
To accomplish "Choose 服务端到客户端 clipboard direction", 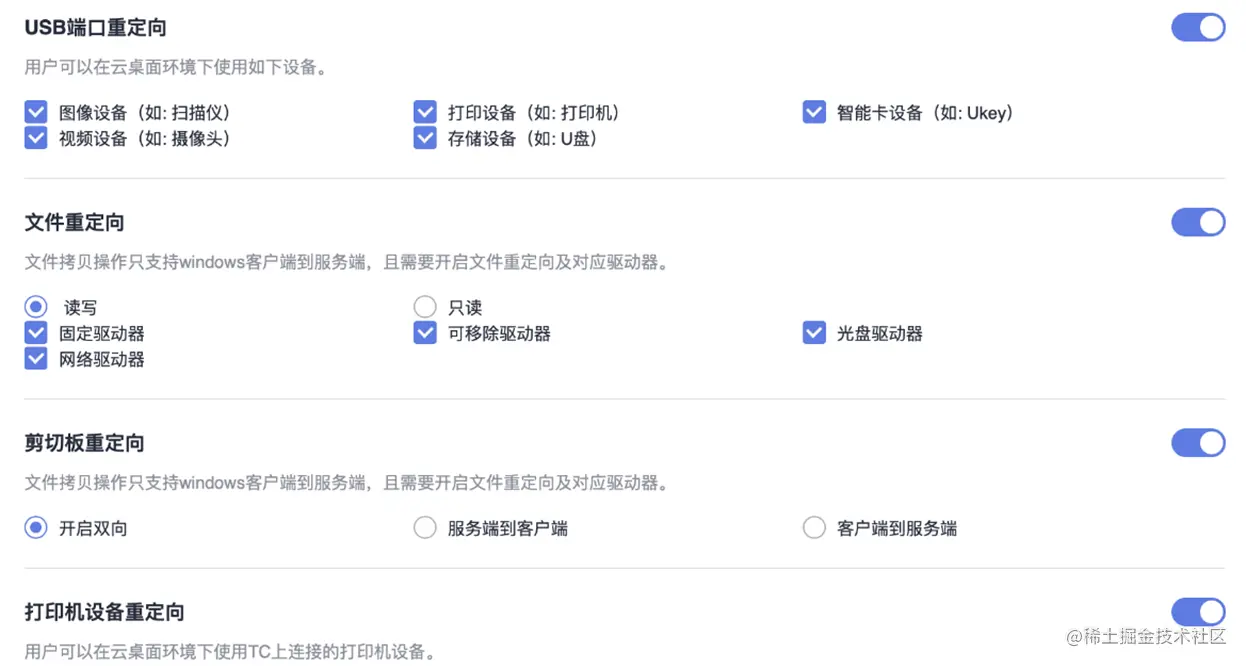I will [x=425, y=528].
